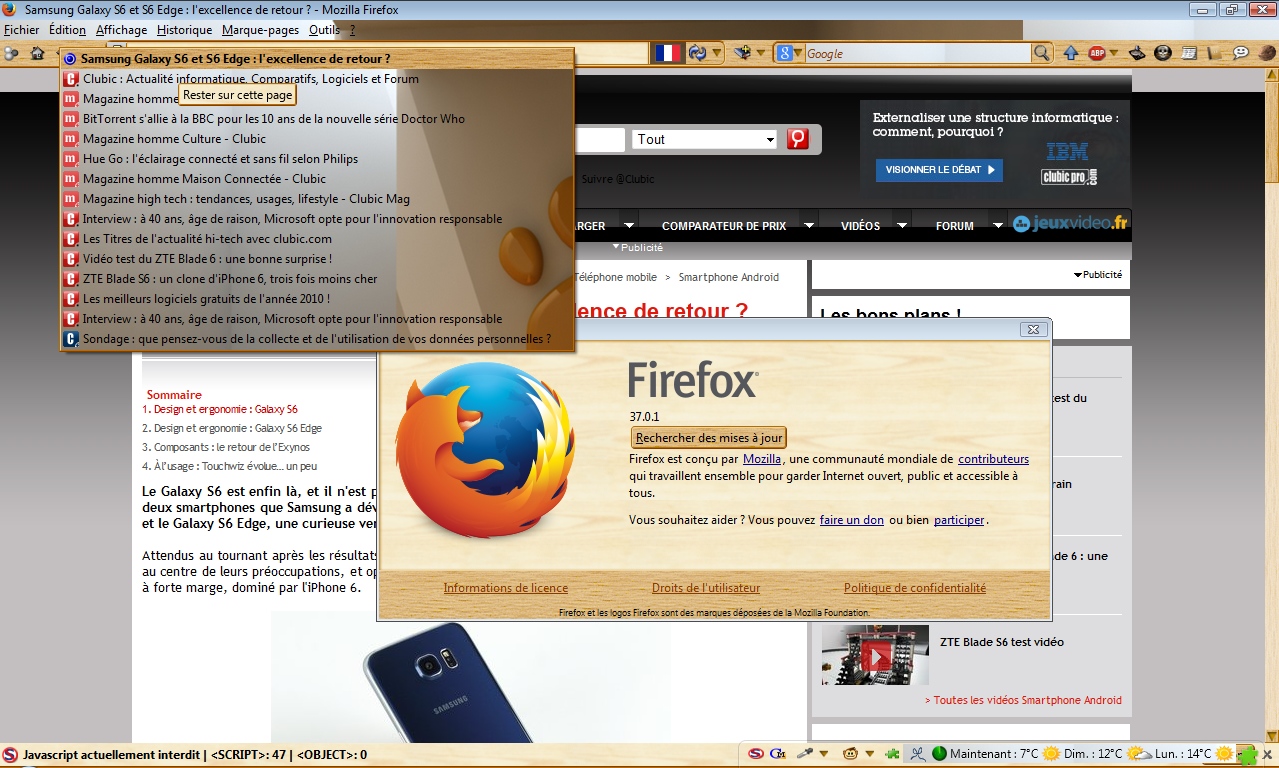Click the eyedropper icon in the status bar

(804, 754)
